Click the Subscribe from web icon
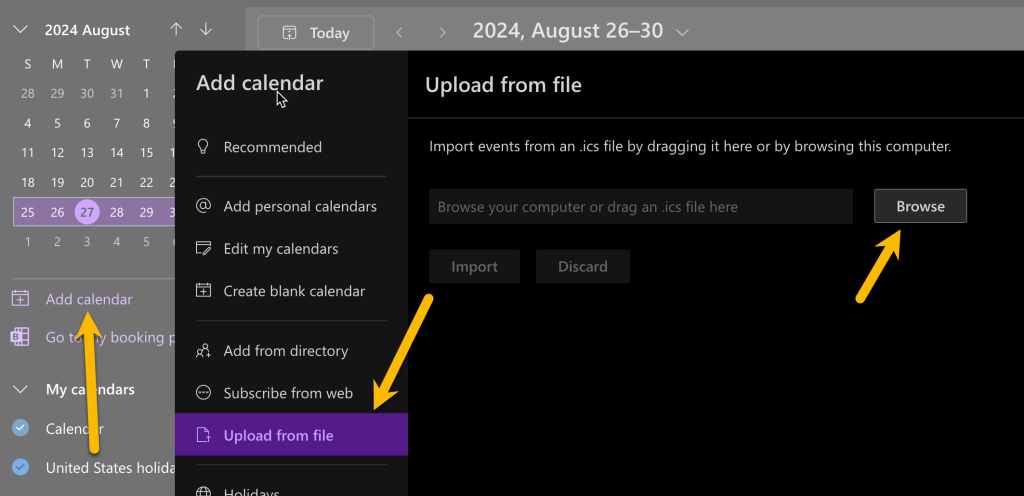The image size is (1024, 496). tap(204, 393)
